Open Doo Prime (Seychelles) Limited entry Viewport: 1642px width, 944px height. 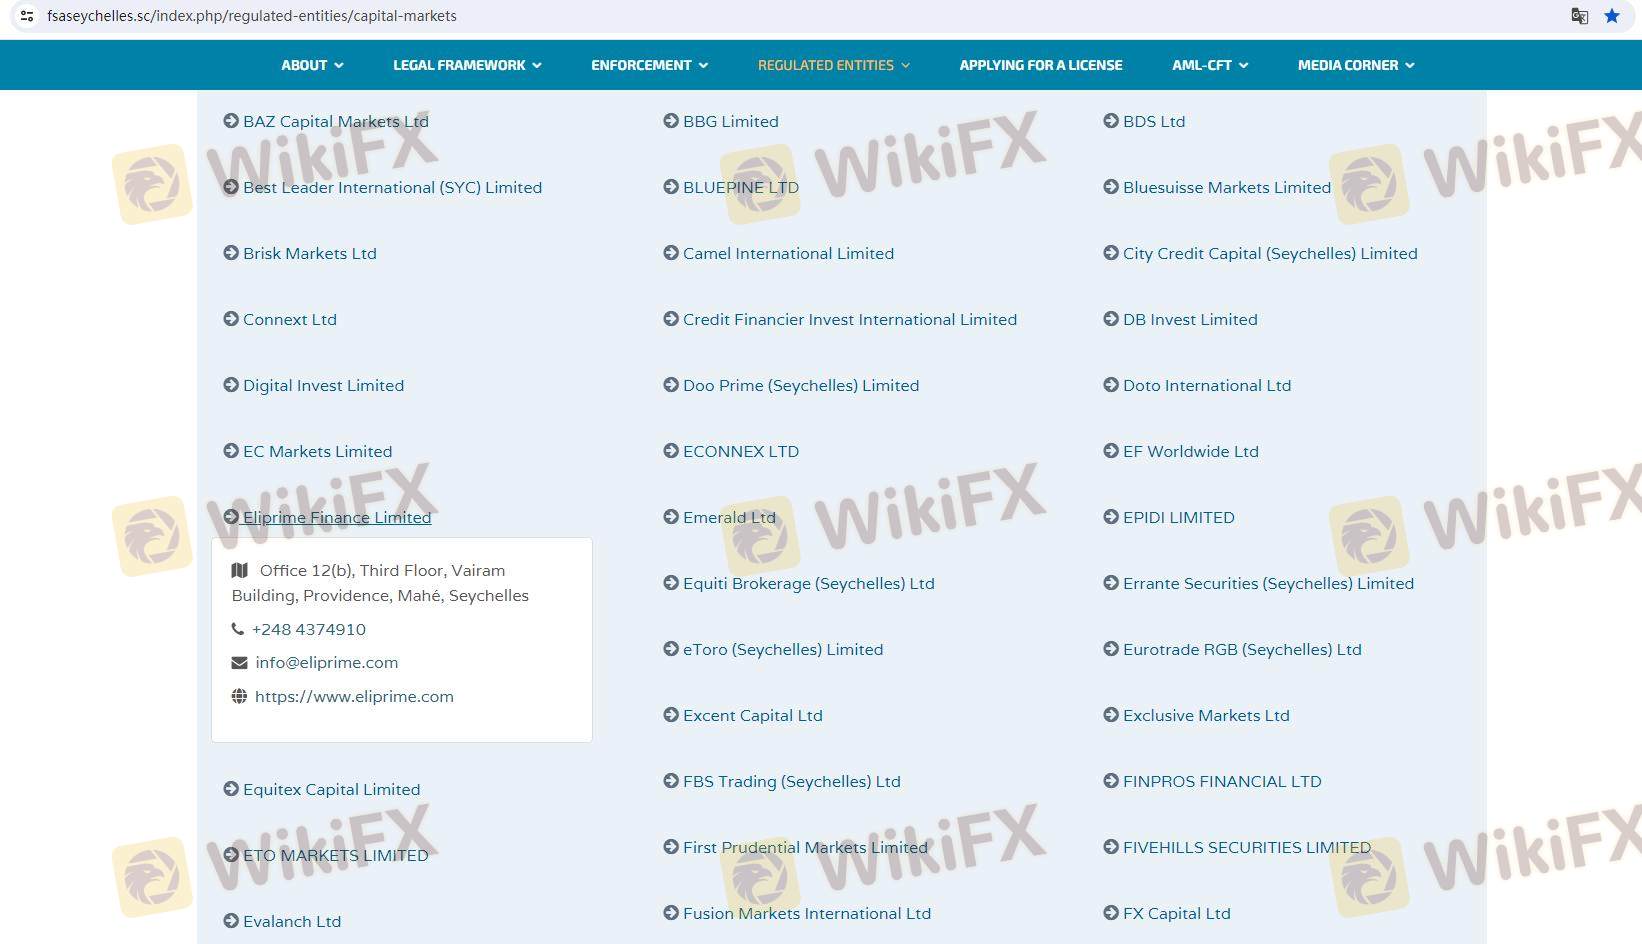click(801, 385)
